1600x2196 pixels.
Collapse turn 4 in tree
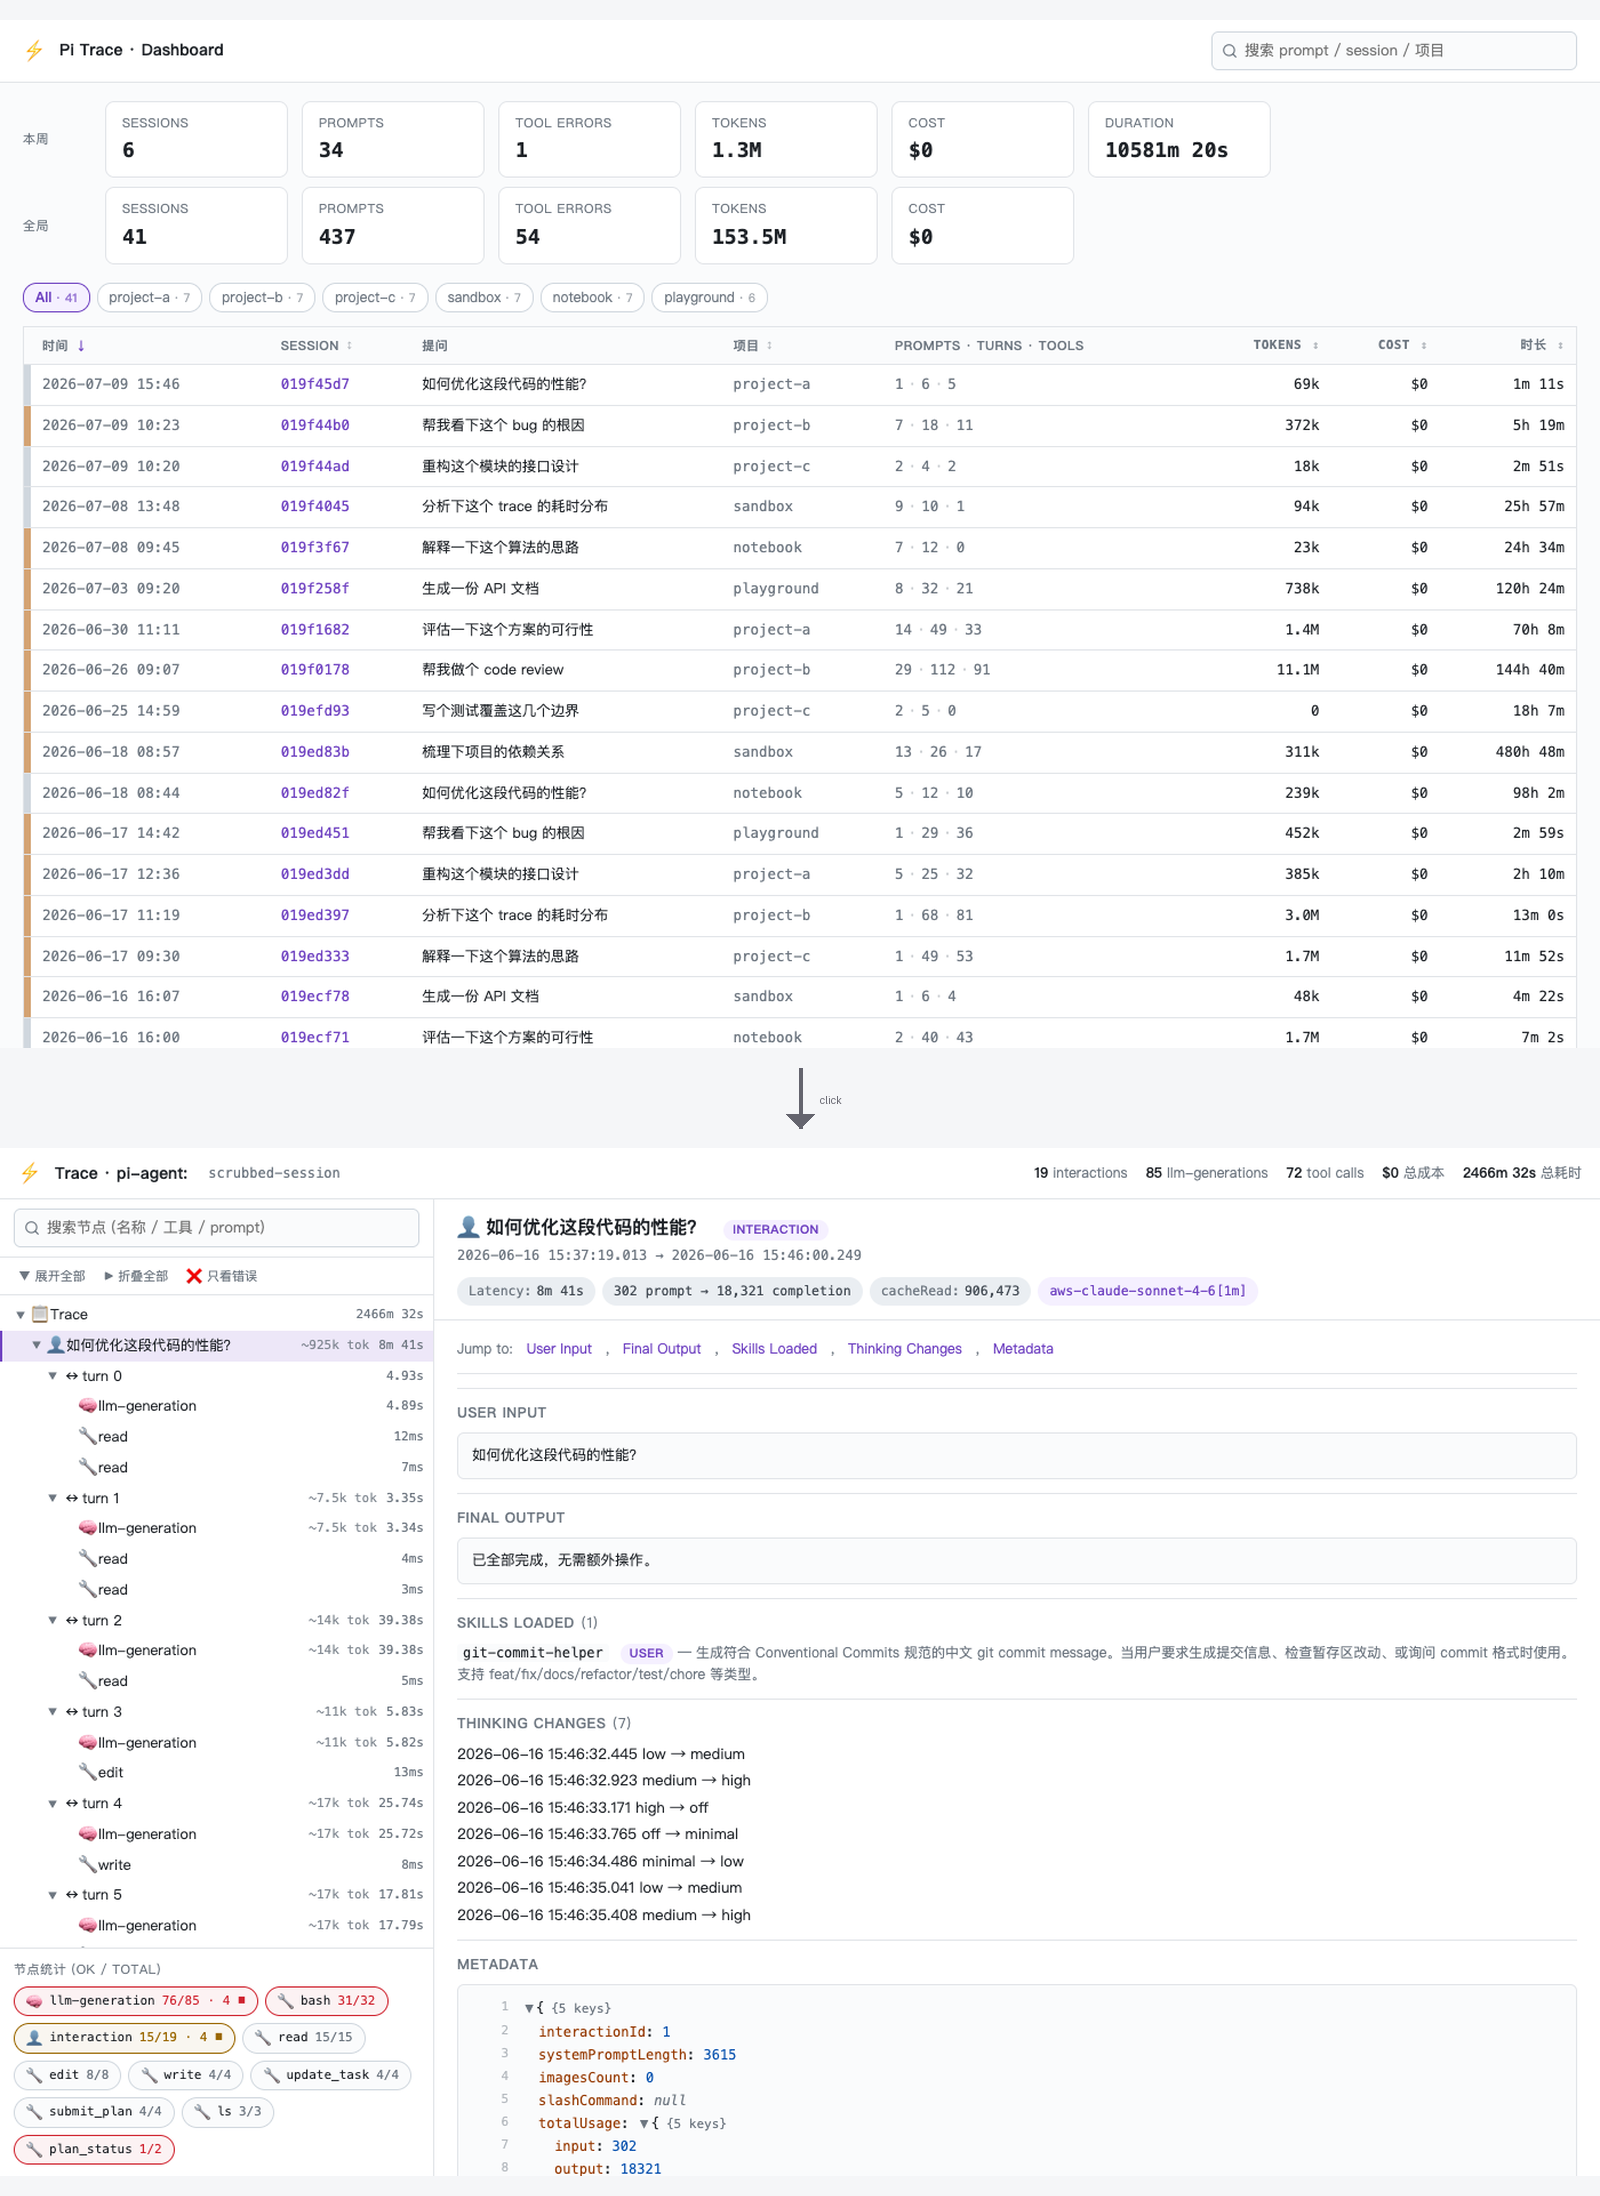click(52, 1803)
